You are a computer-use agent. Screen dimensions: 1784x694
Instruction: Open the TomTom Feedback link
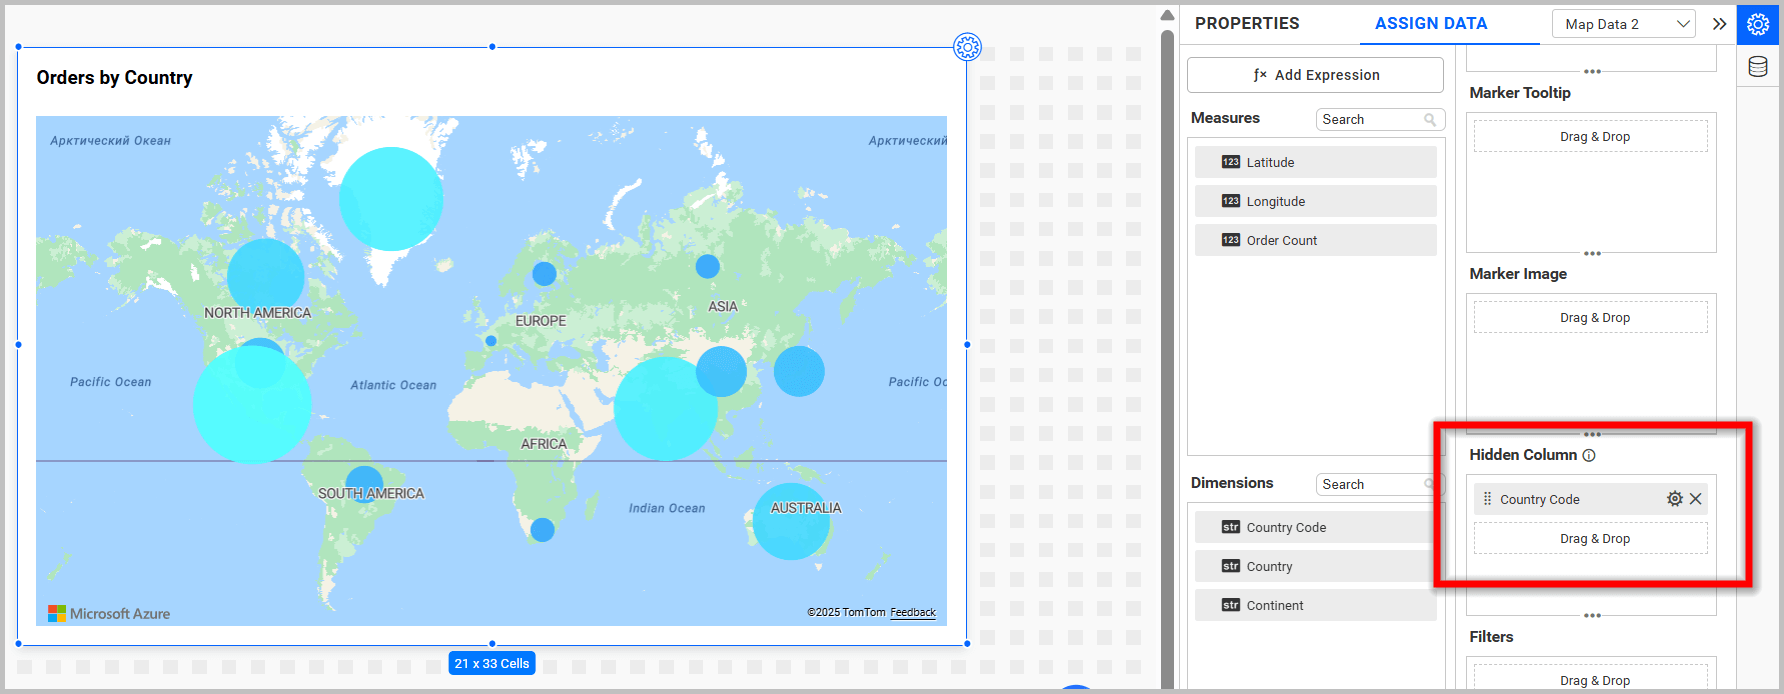[912, 613]
